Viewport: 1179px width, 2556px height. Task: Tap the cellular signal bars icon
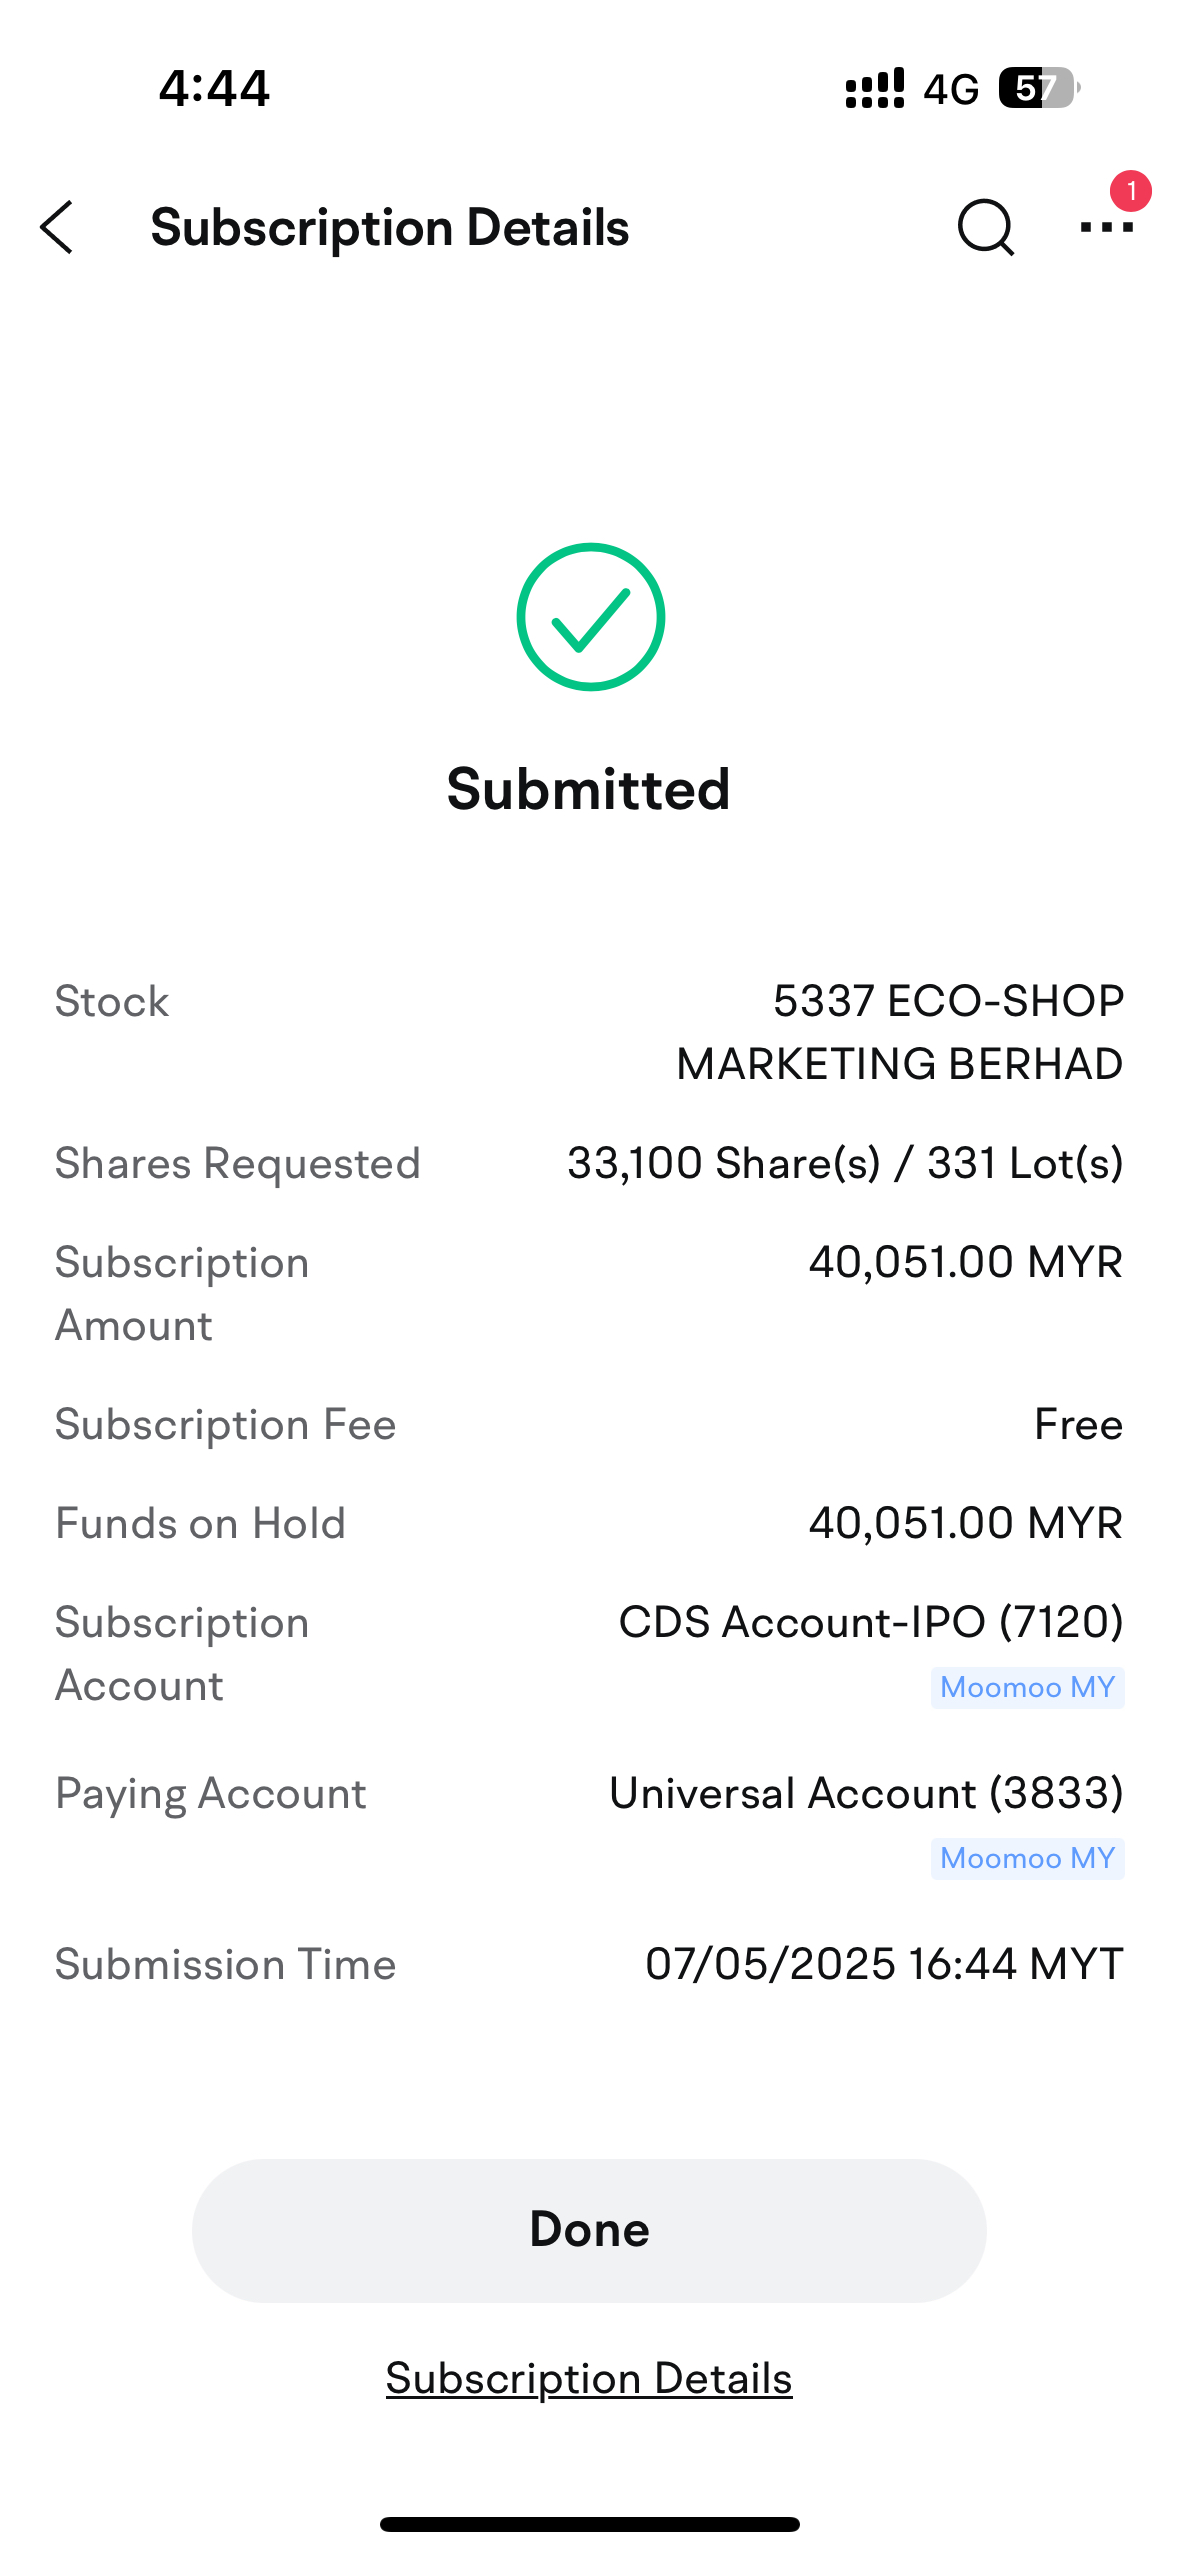(875, 88)
